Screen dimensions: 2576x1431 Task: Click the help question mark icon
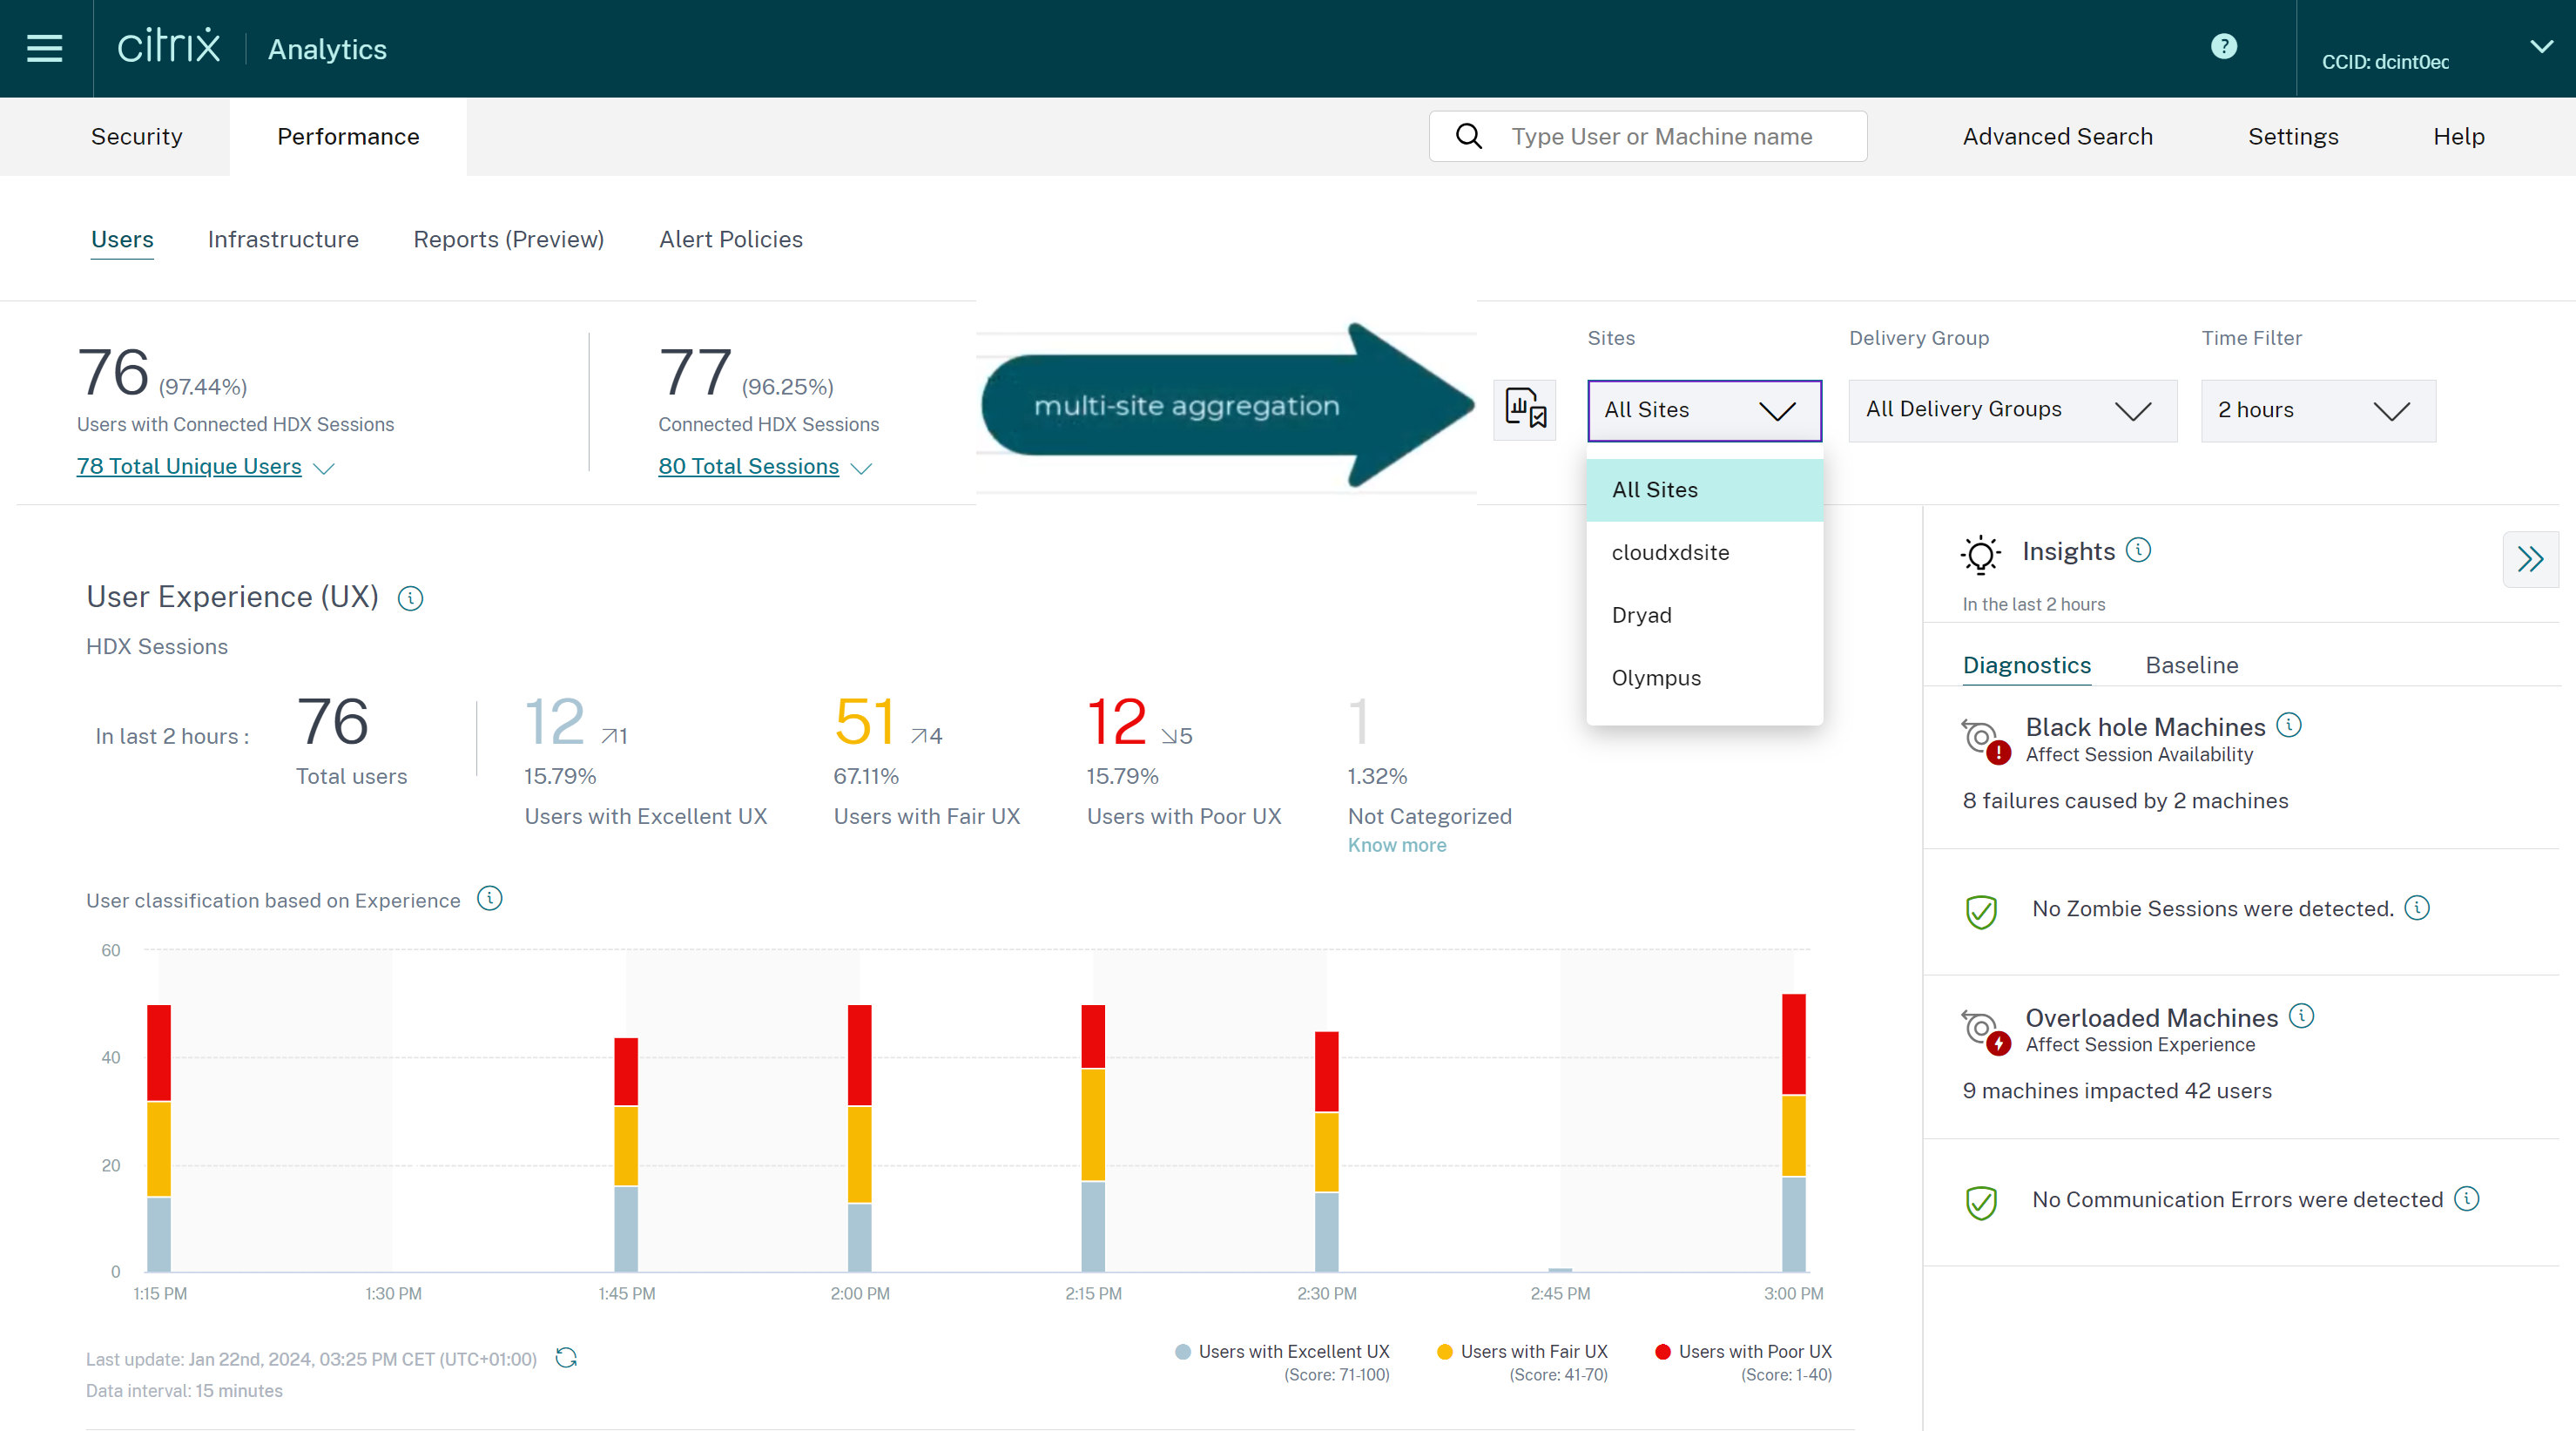pyautogui.click(x=2223, y=46)
